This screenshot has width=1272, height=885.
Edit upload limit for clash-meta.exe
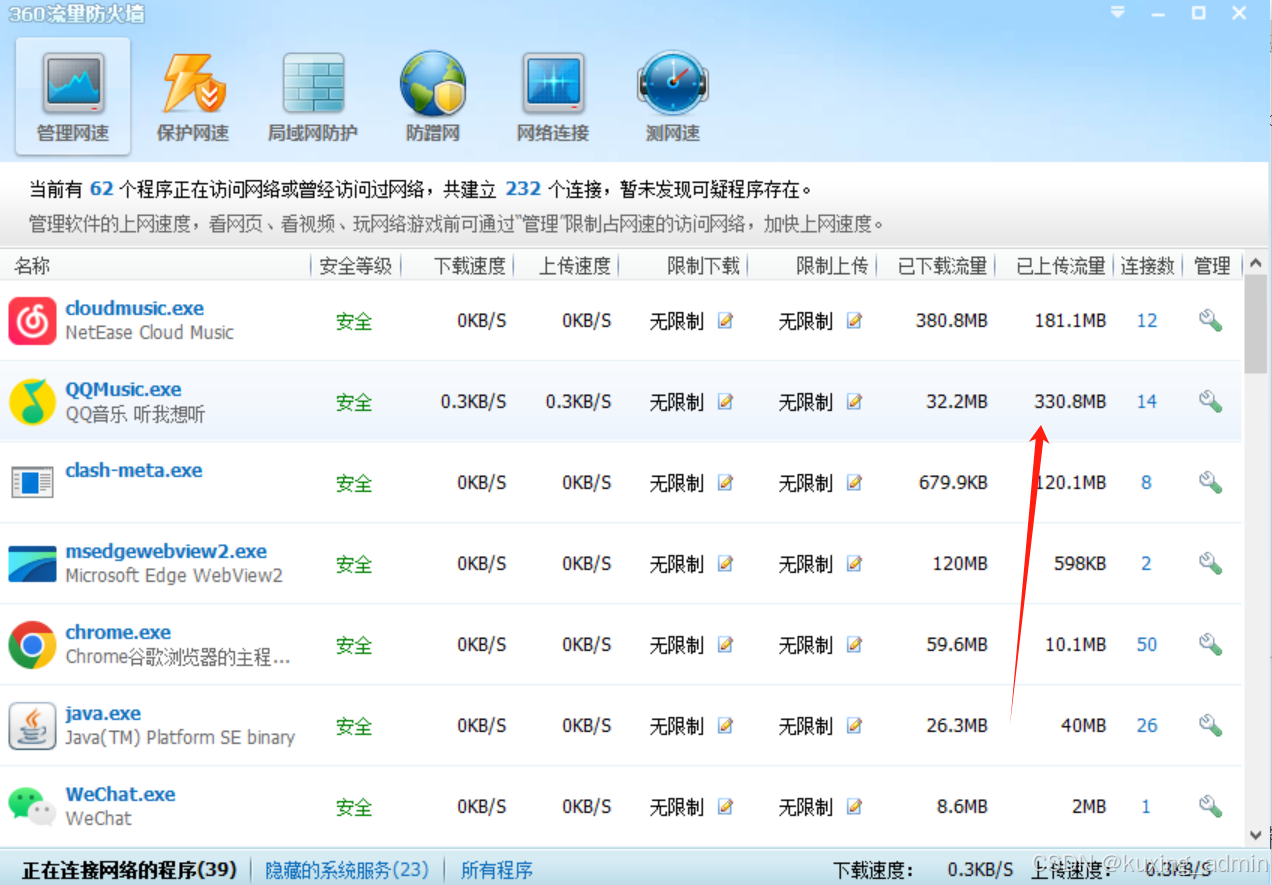tap(854, 483)
